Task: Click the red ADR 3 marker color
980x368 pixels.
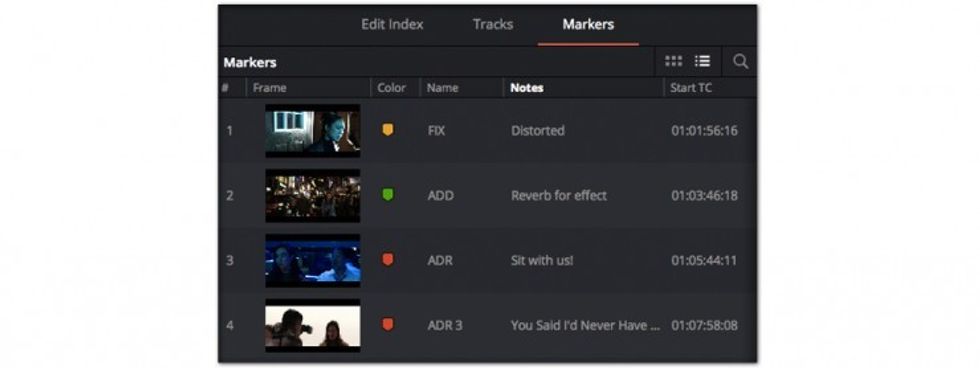Action: pyautogui.click(x=388, y=324)
